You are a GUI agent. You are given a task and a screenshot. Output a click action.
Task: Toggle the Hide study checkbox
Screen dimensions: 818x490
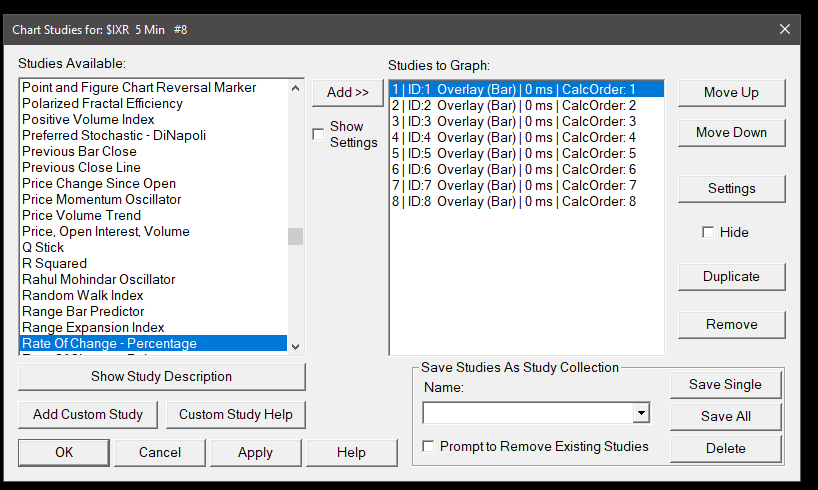708,232
